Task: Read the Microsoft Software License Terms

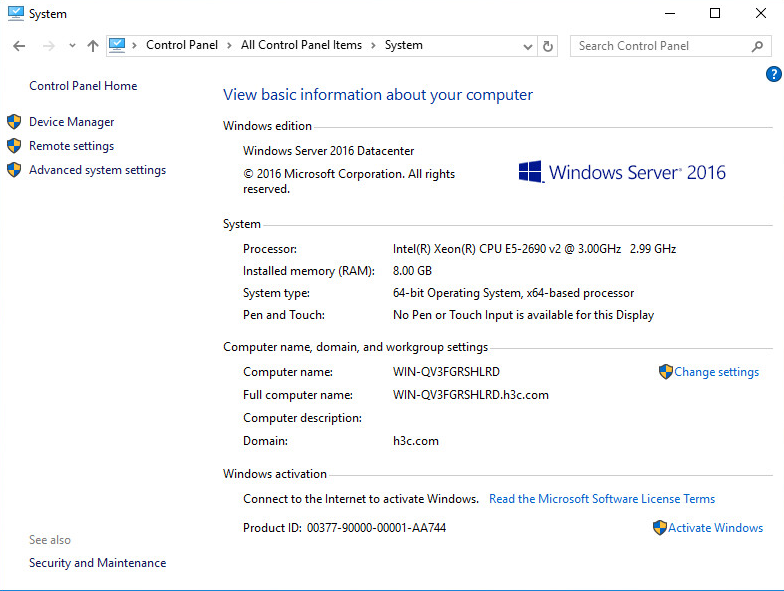Action: click(602, 499)
